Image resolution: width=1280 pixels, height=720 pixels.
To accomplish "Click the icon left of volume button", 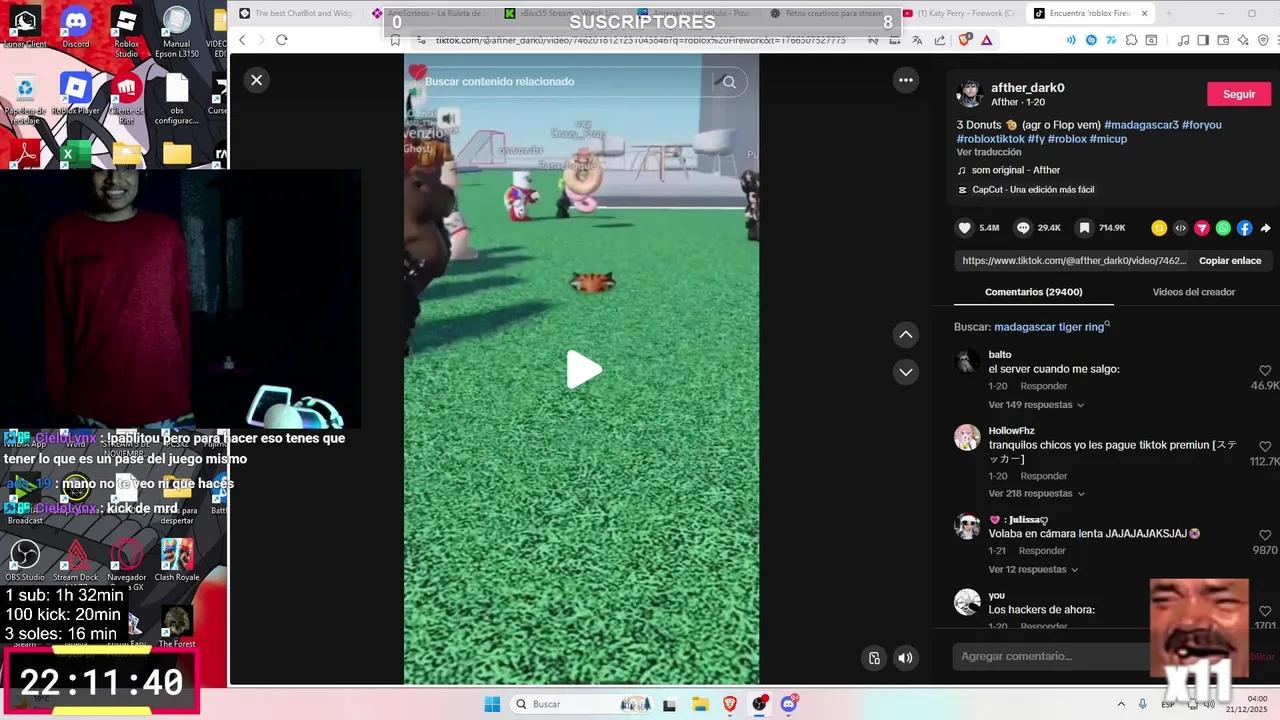I will (x=874, y=658).
